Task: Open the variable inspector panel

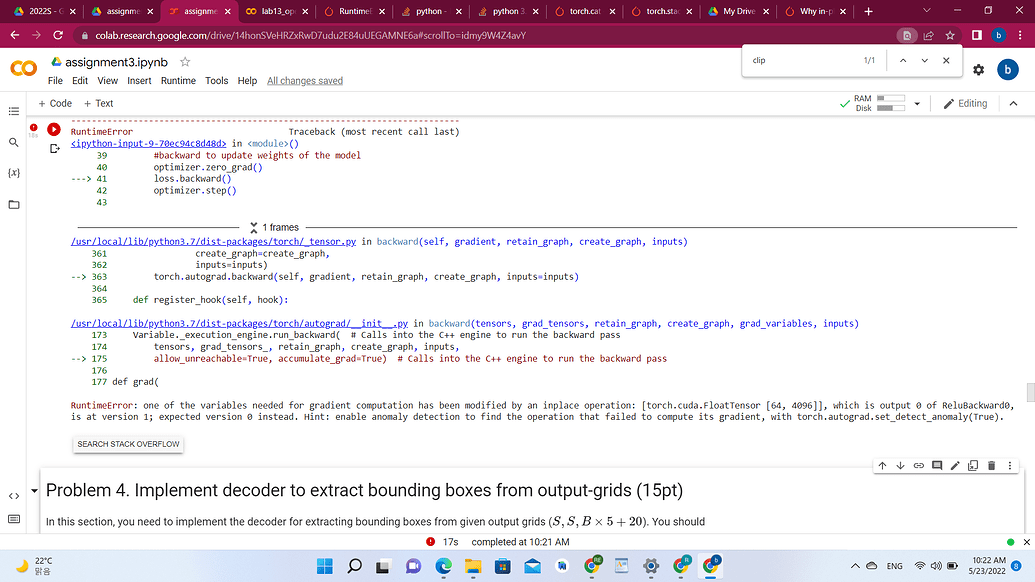Action: [x=14, y=172]
